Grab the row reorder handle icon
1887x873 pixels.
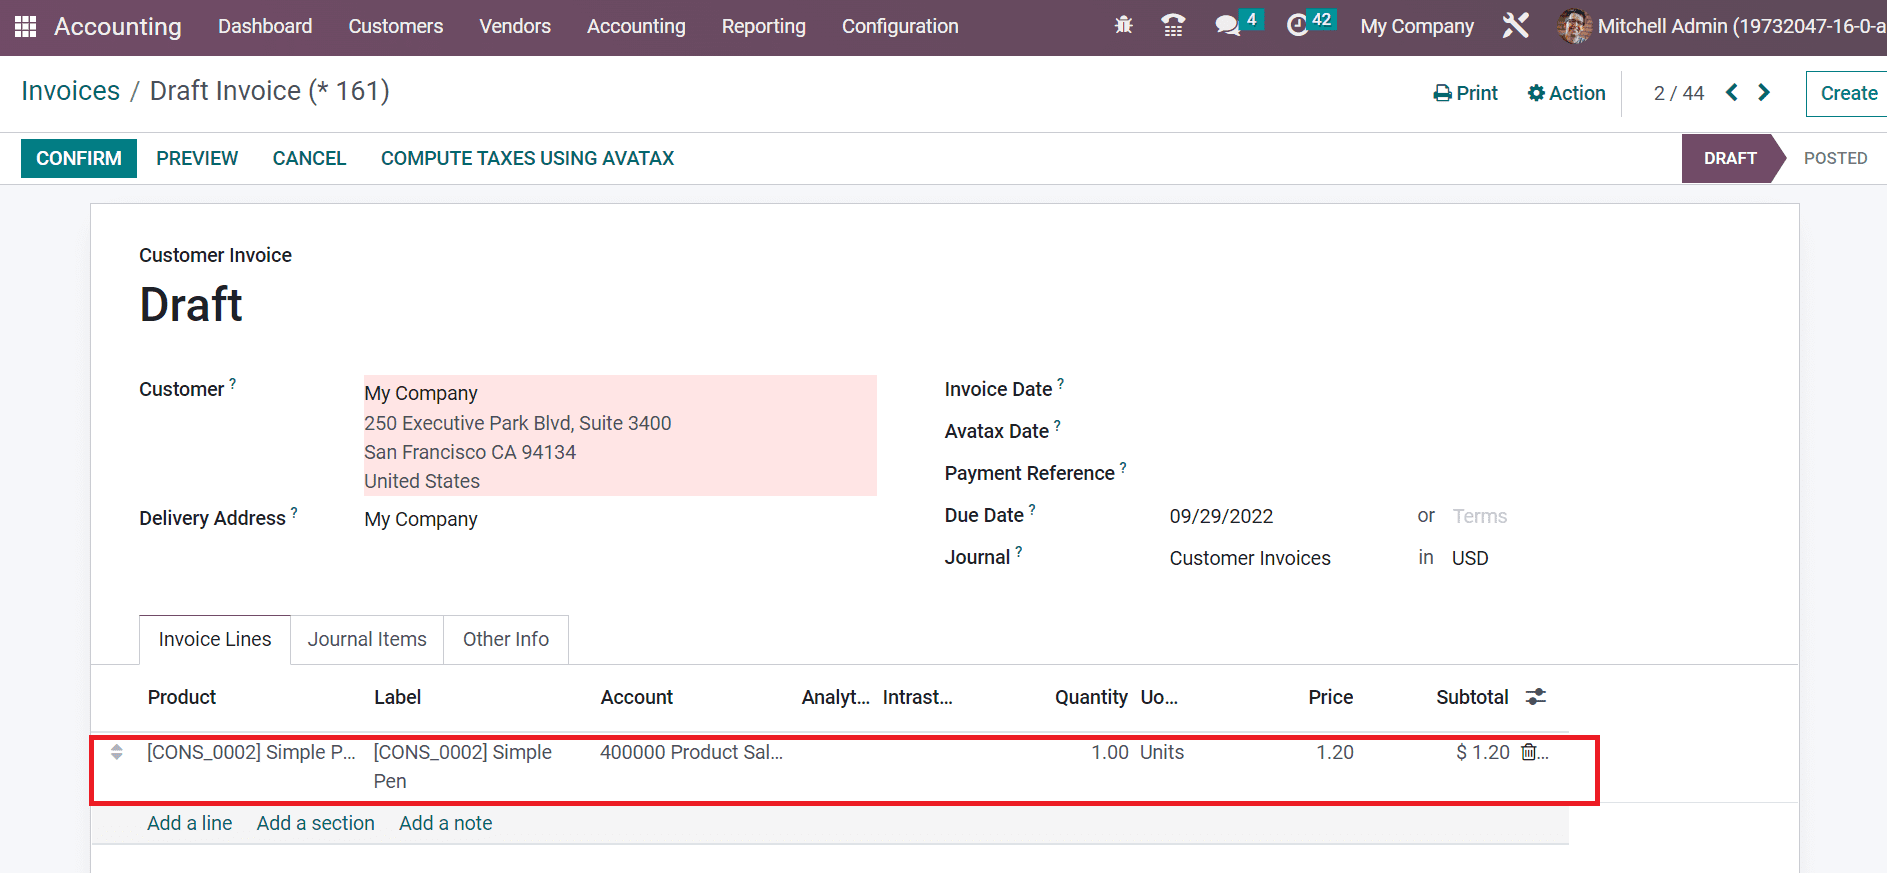[x=117, y=752]
